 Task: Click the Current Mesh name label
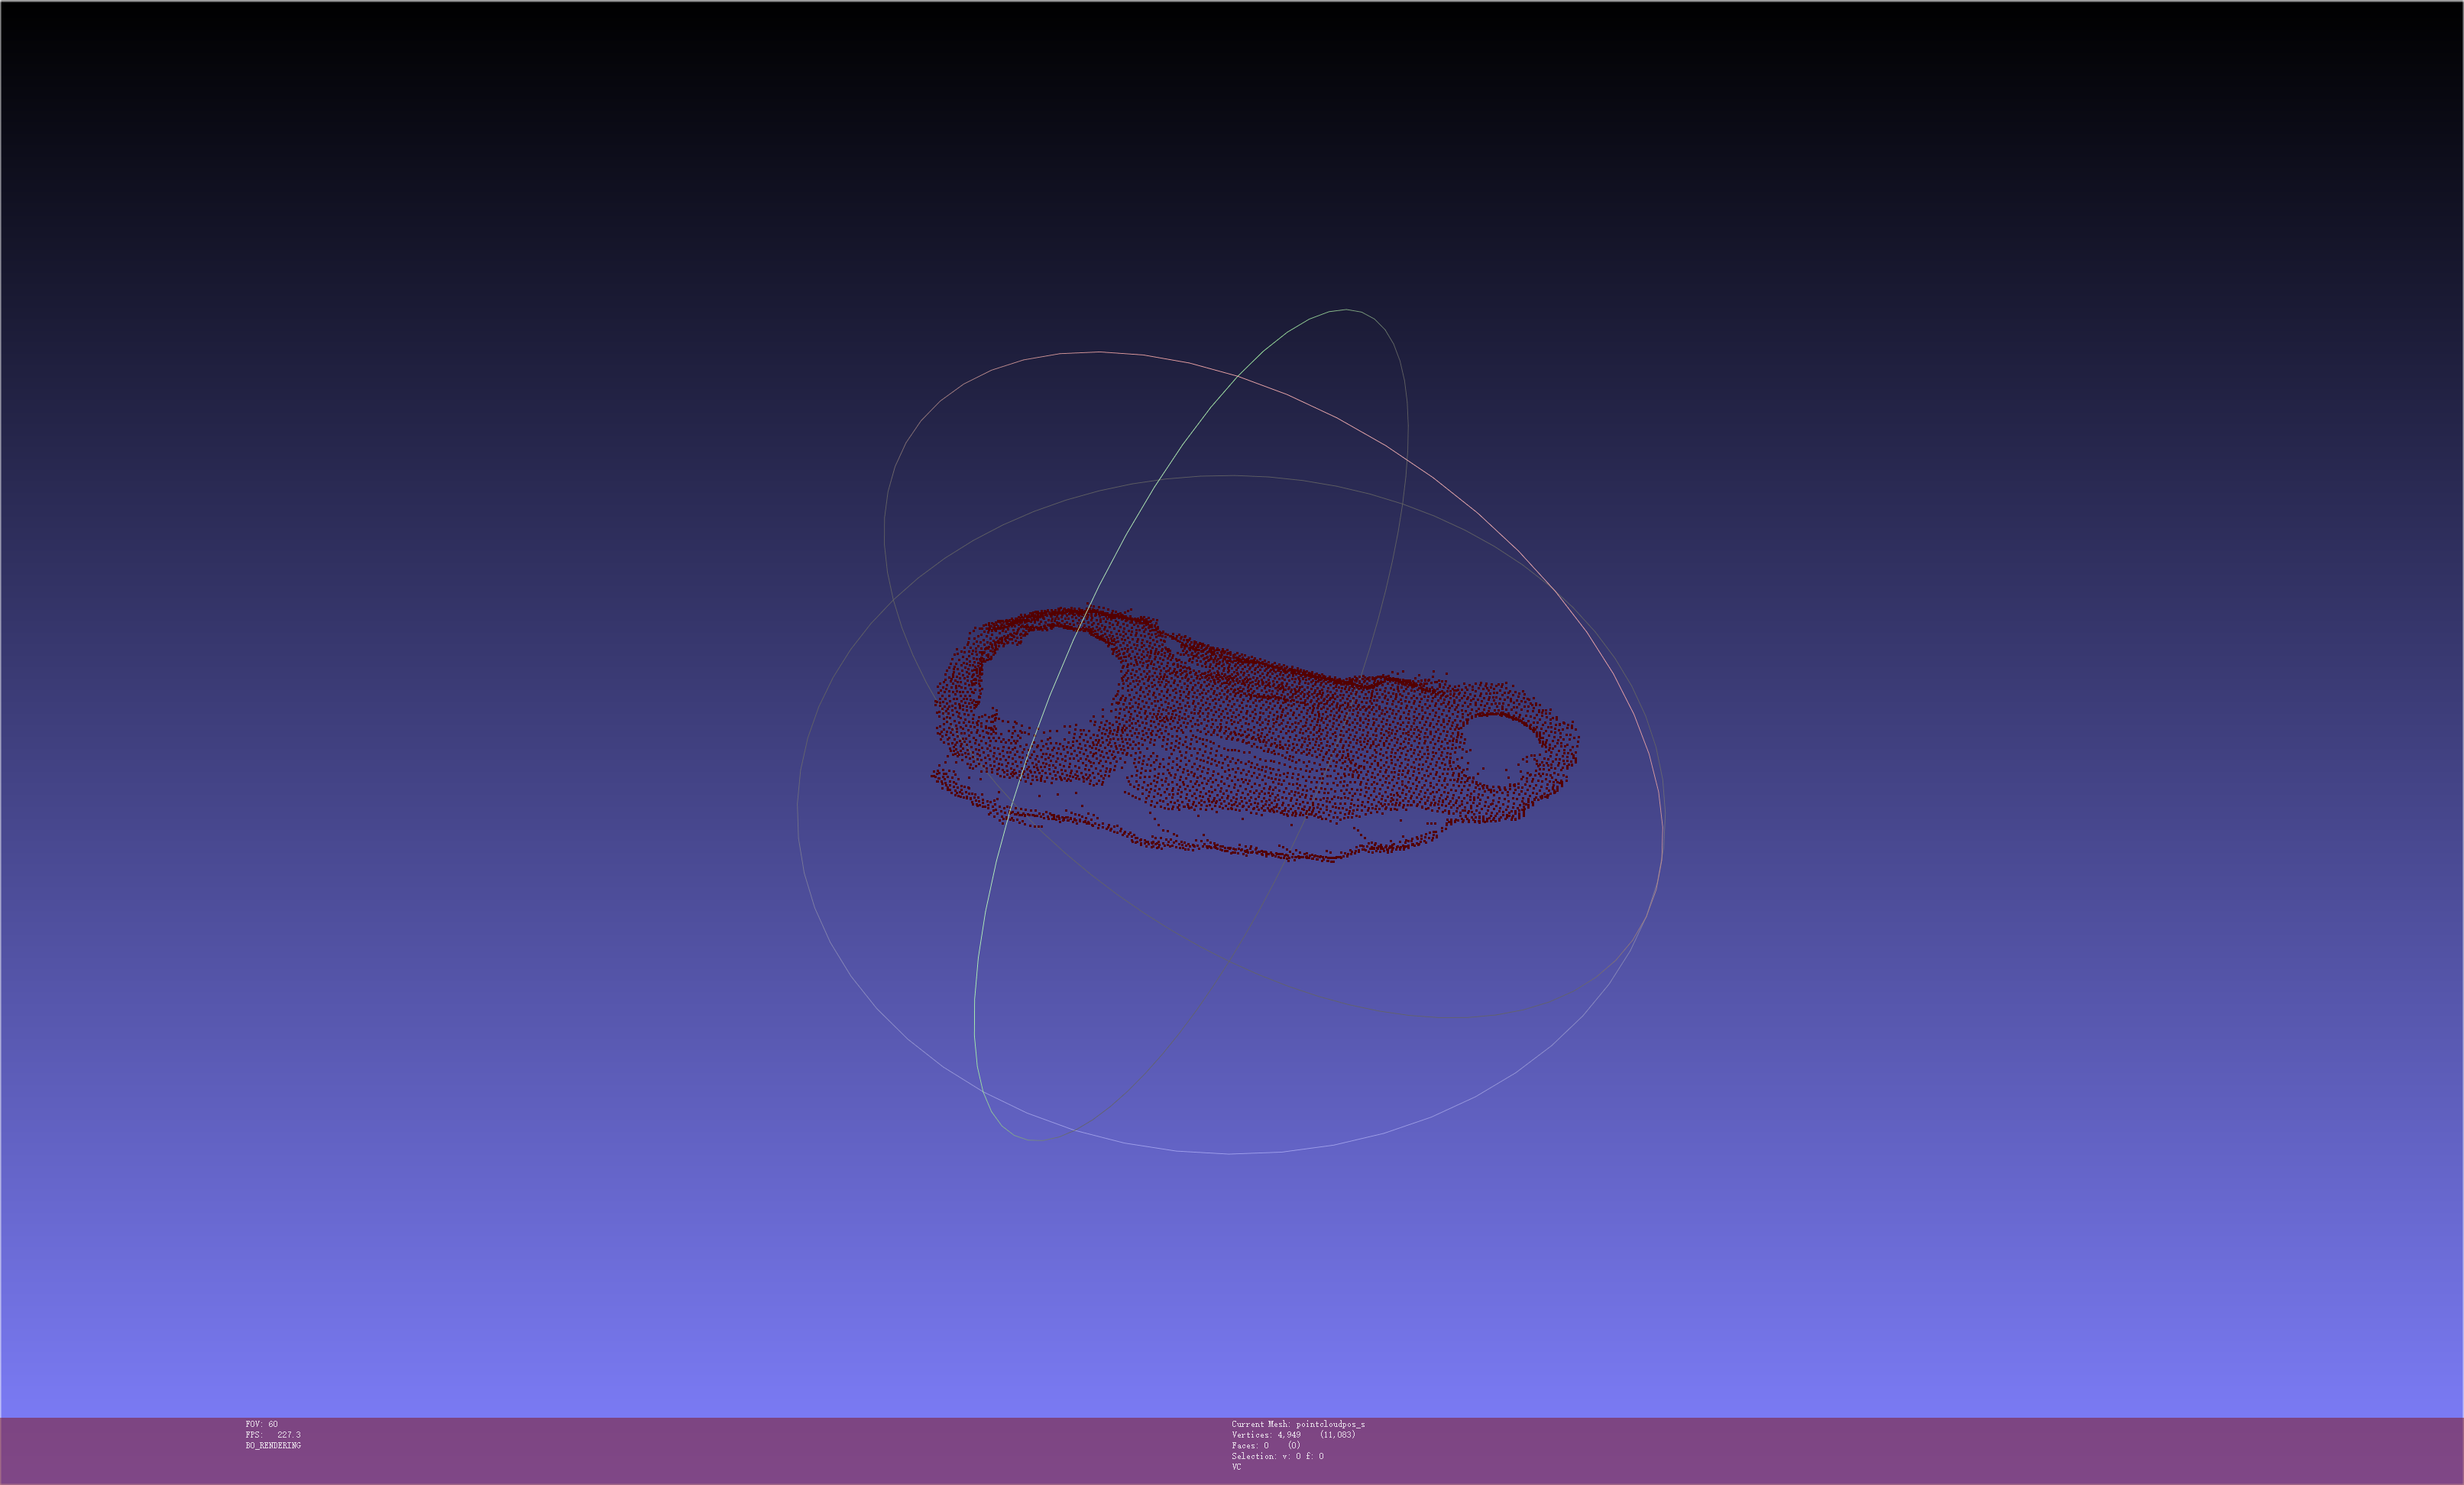(x=1298, y=1424)
